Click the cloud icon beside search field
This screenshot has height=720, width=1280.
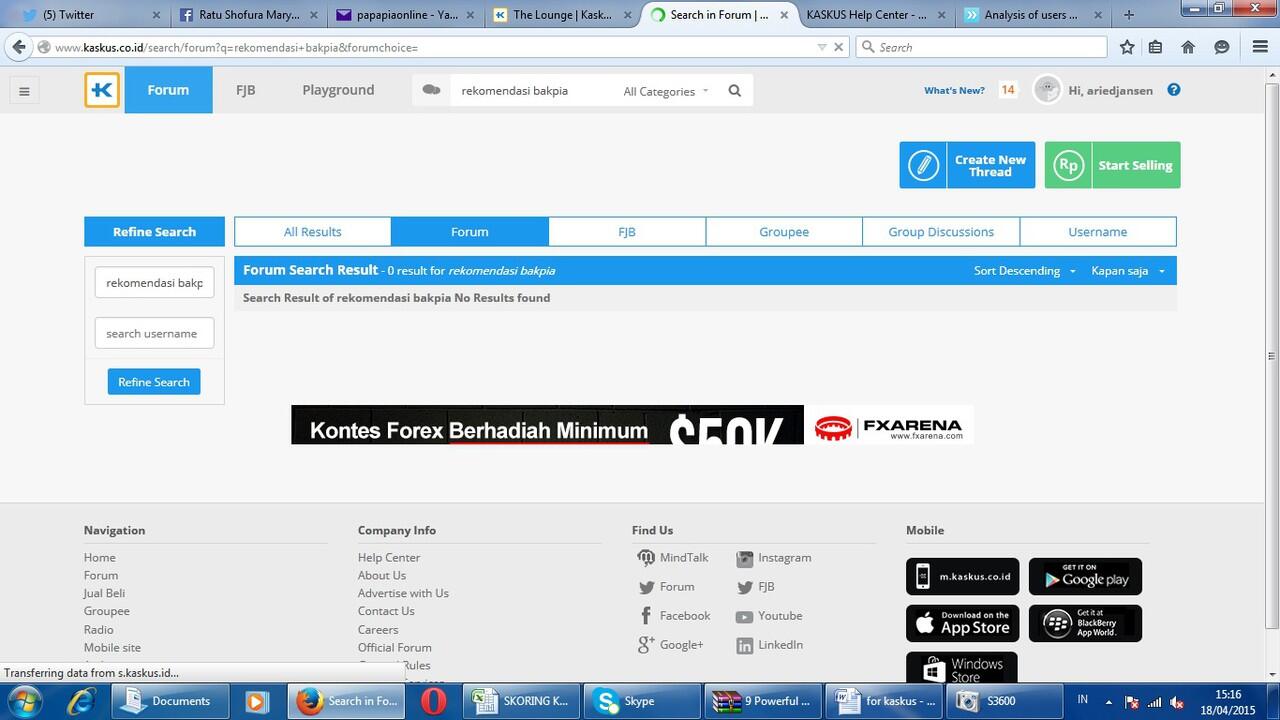[x=431, y=90]
